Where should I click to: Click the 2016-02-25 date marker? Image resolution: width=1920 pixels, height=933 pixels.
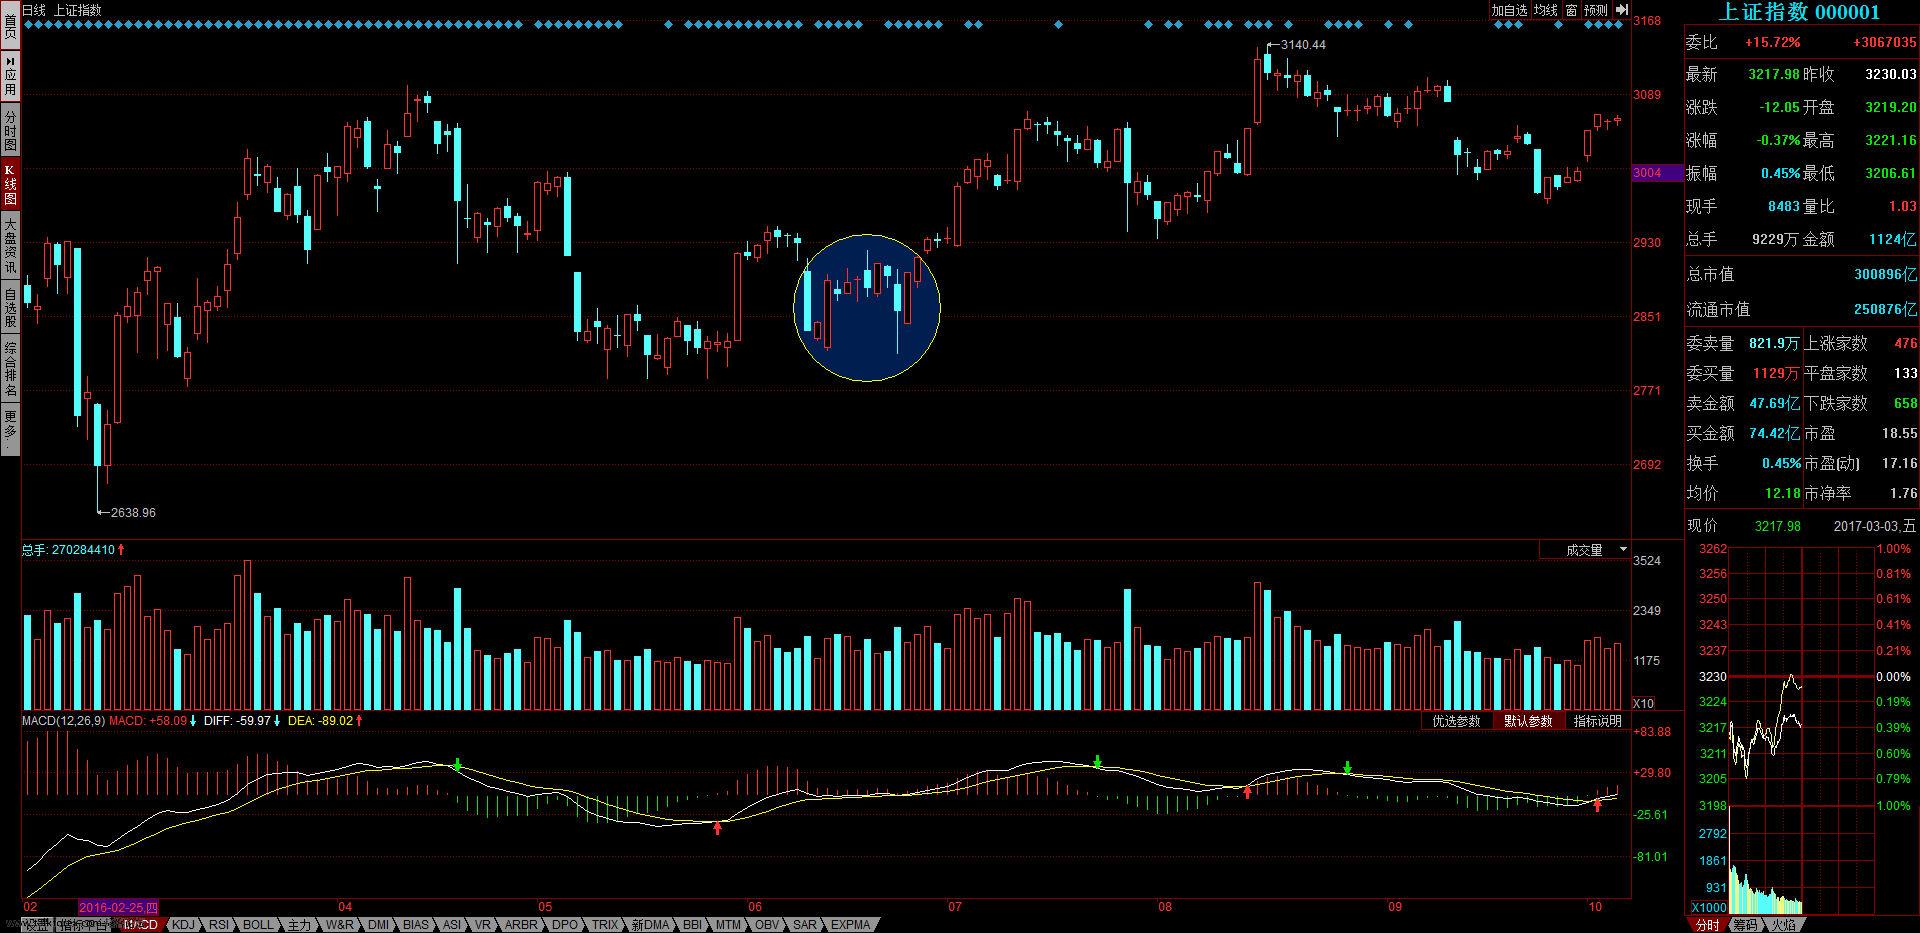click(118, 908)
